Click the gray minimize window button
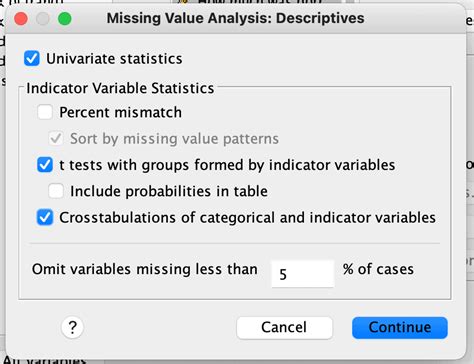Image resolution: width=474 pixels, height=364 pixels. pos(43,19)
